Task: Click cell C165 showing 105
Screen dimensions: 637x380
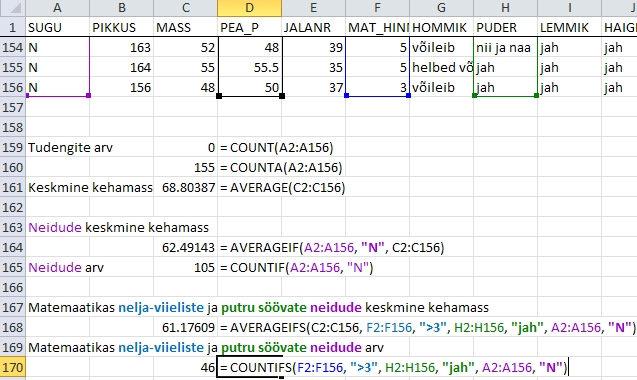Action: pos(186,267)
